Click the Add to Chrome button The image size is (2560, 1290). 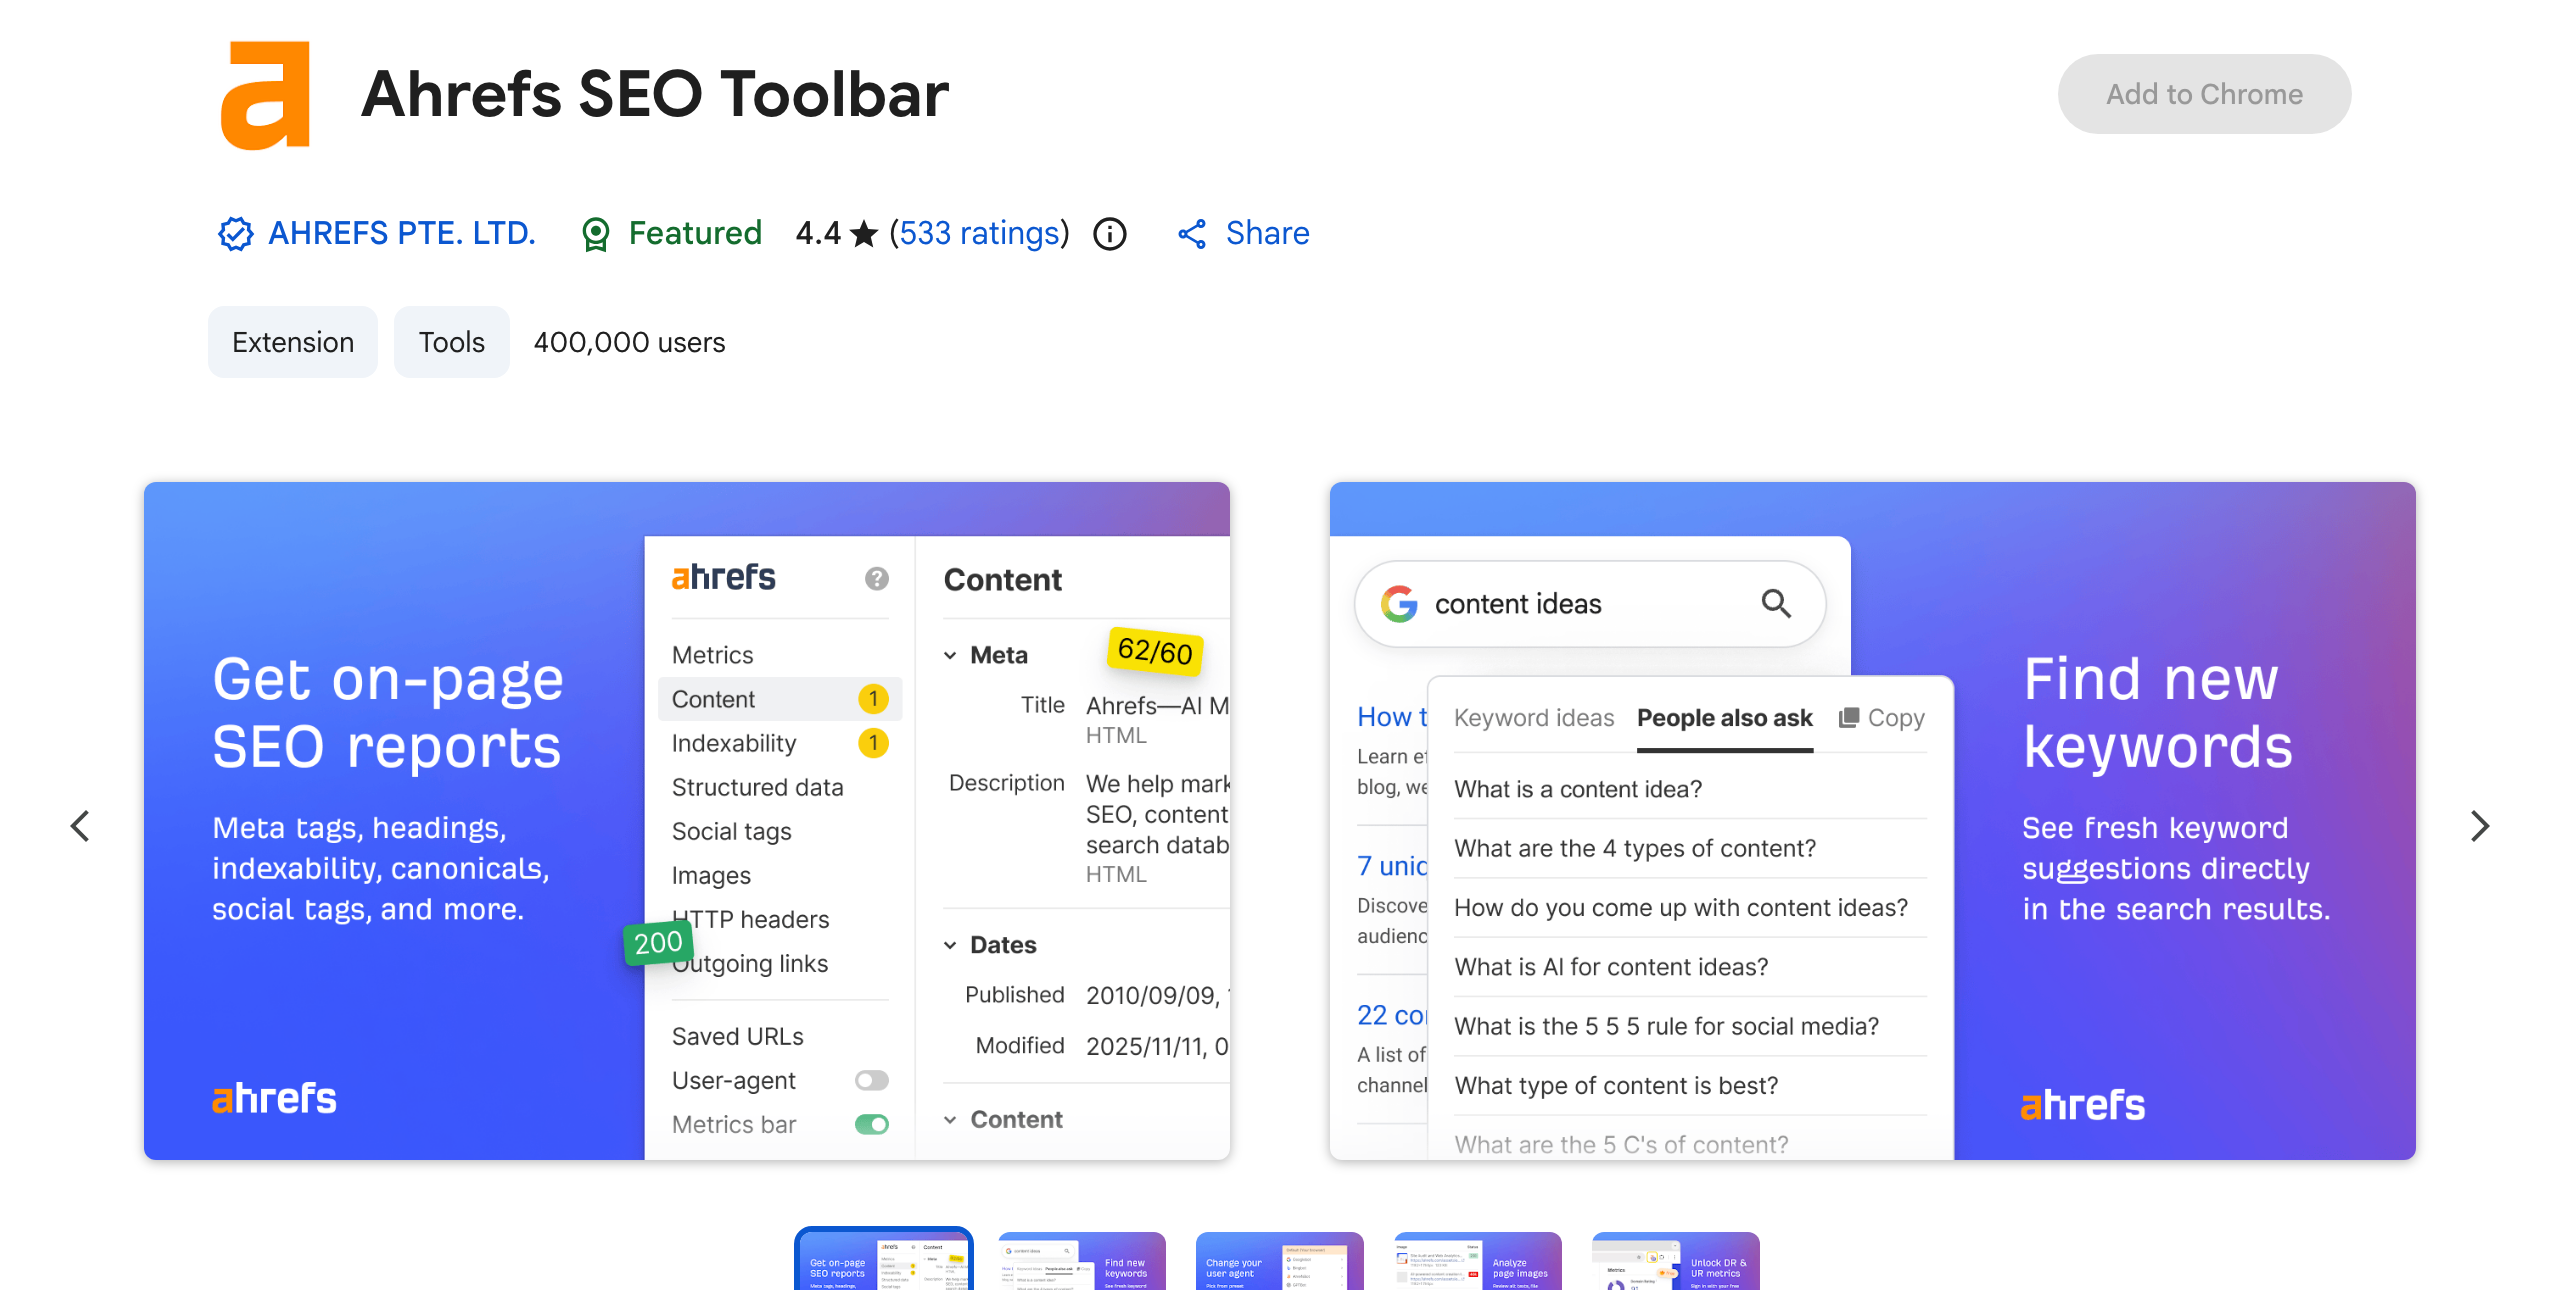click(2204, 94)
